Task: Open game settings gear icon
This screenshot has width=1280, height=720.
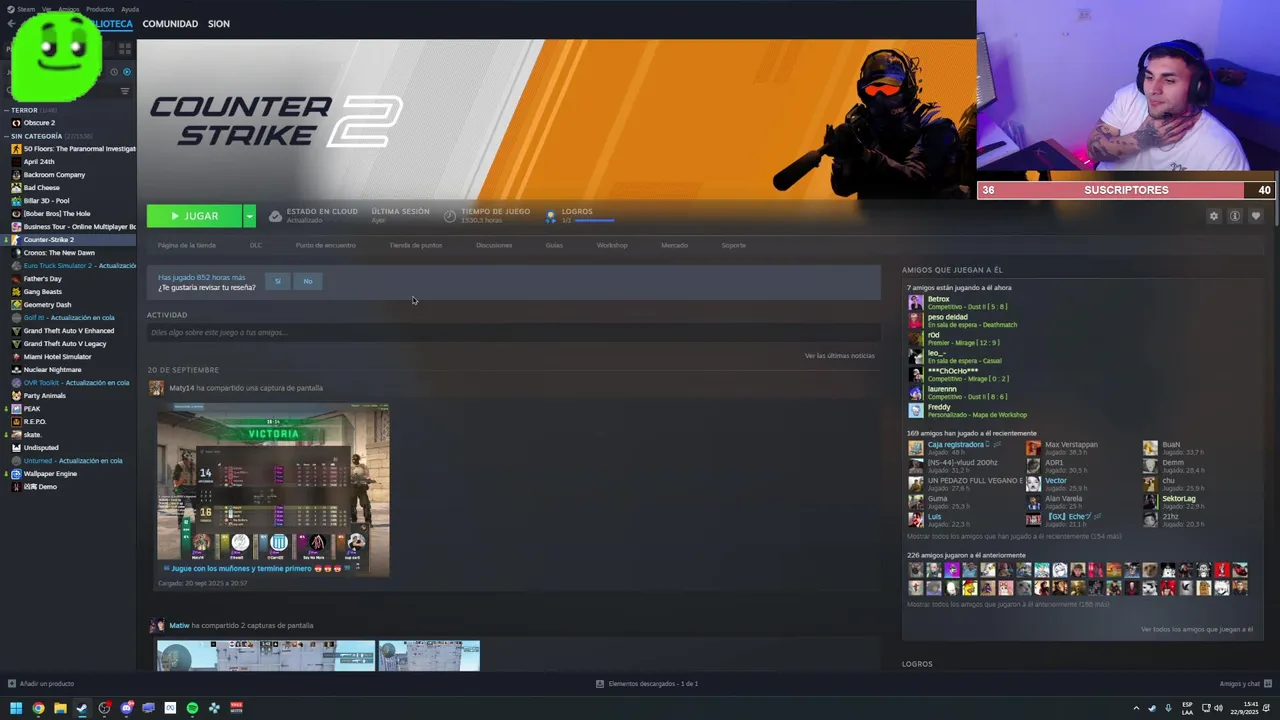Action: coord(1214,216)
